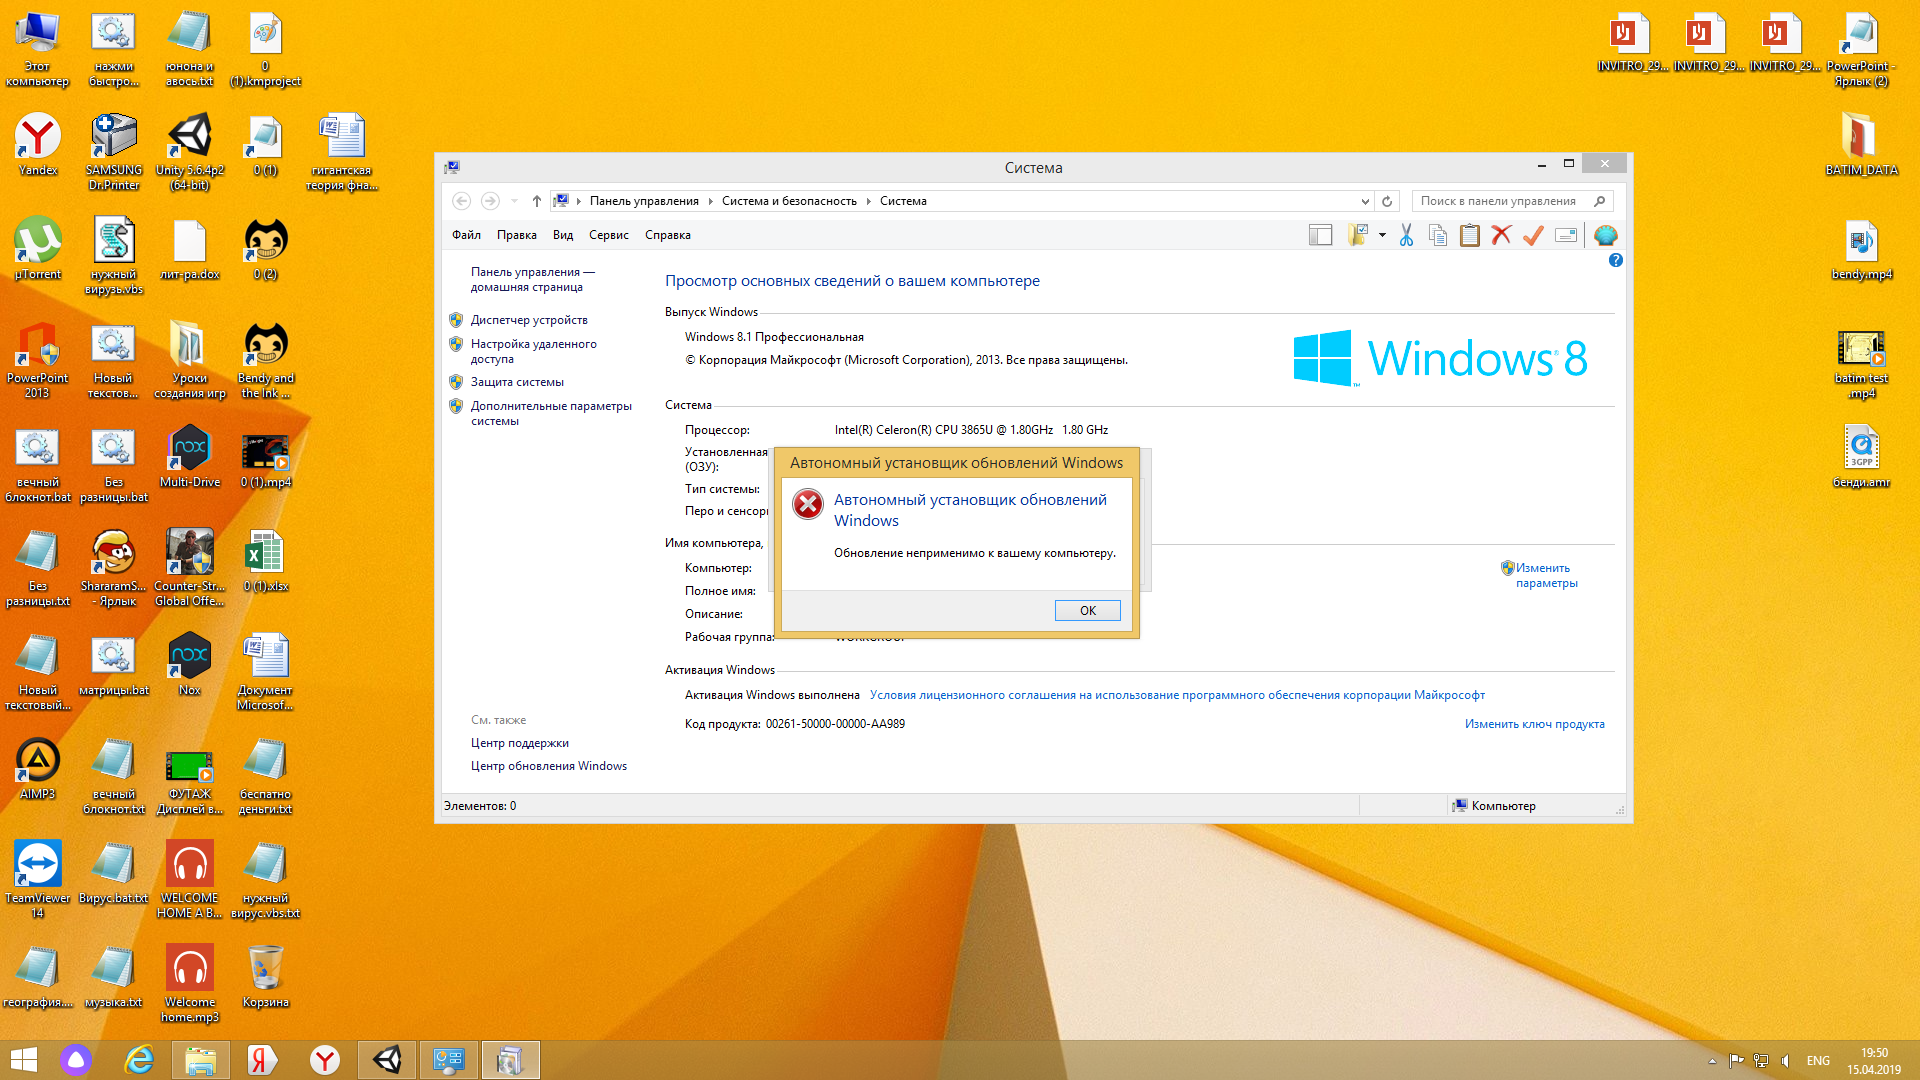Open Центр обновления Windows link
Viewport: 1920px width, 1080px height.
click(x=547, y=766)
